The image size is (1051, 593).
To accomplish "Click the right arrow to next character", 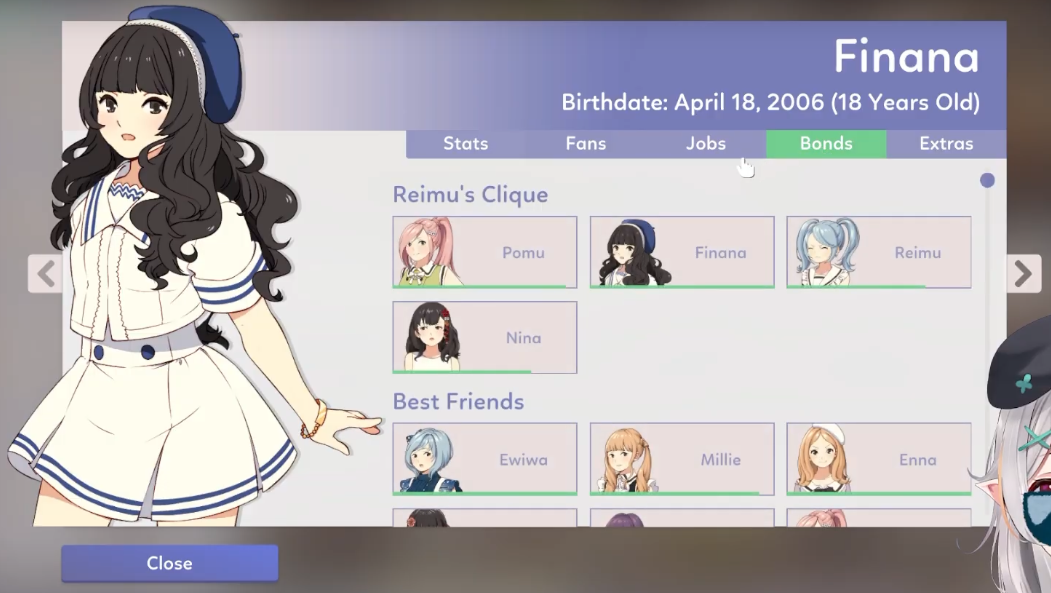I will tap(1024, 273).
